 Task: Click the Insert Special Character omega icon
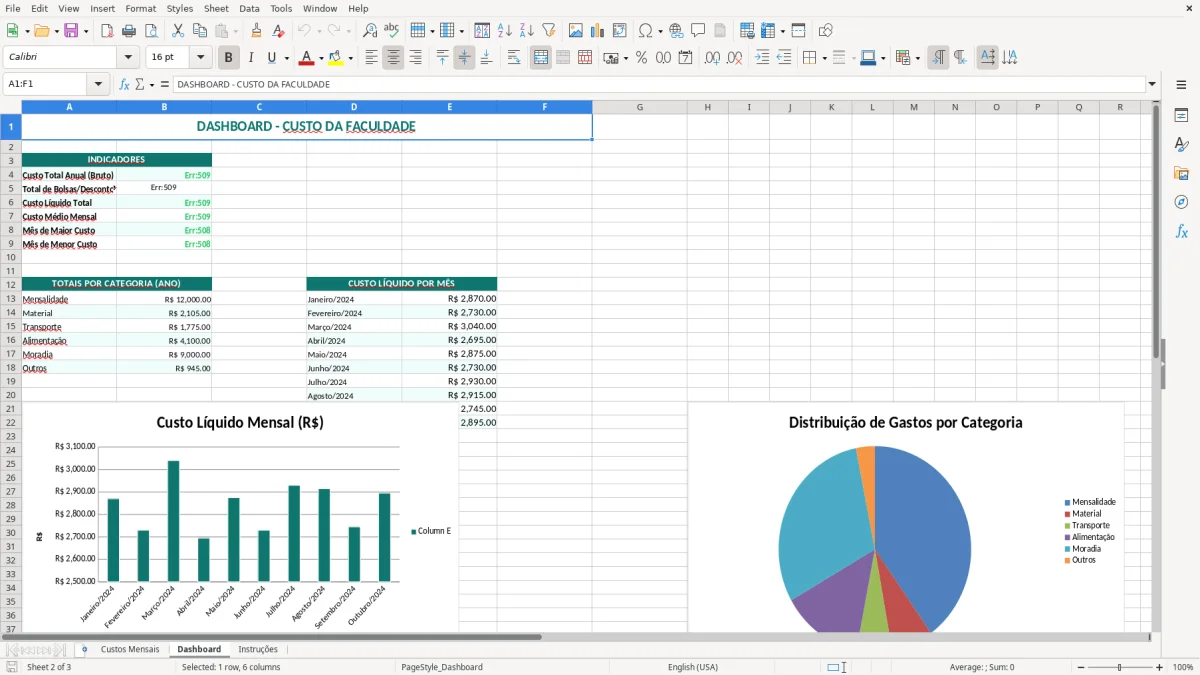[x=645, y=31]
